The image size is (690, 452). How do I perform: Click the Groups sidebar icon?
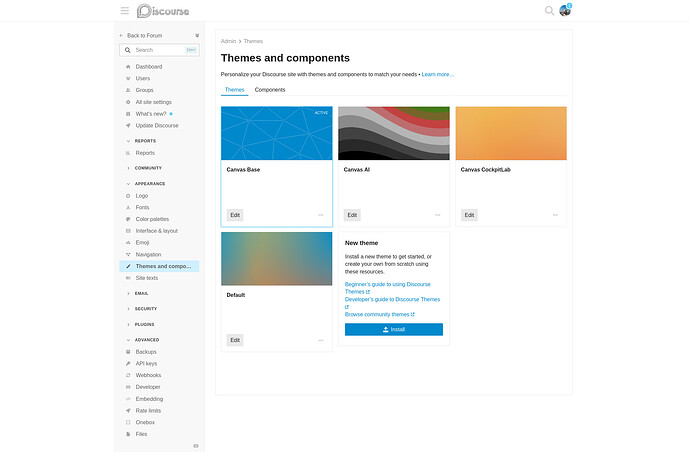click(x=128, y=90)
